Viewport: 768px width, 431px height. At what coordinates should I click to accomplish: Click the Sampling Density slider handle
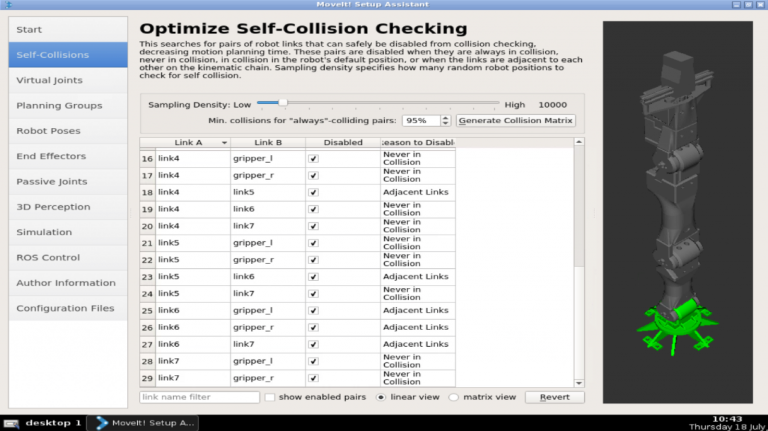click(x=283, y=103)
